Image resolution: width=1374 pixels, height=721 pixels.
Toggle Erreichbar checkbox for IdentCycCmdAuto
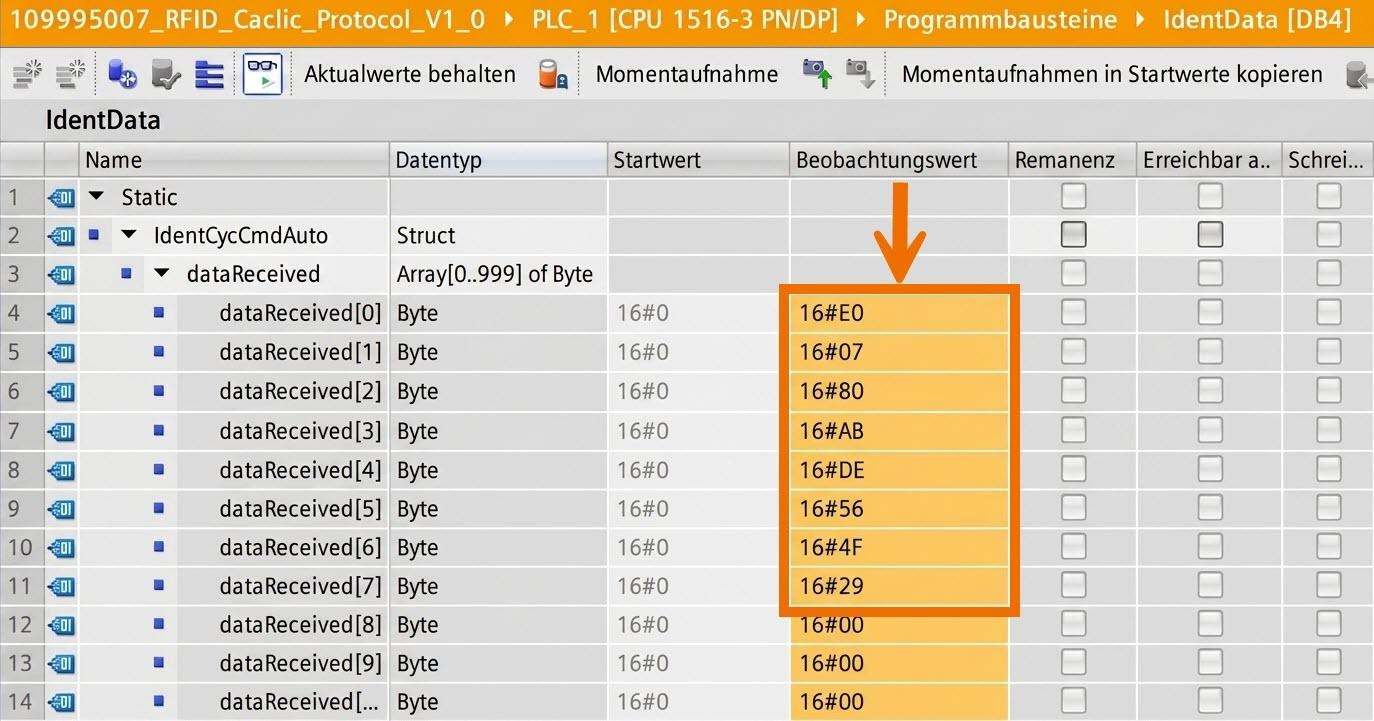tap(1210, 234)
